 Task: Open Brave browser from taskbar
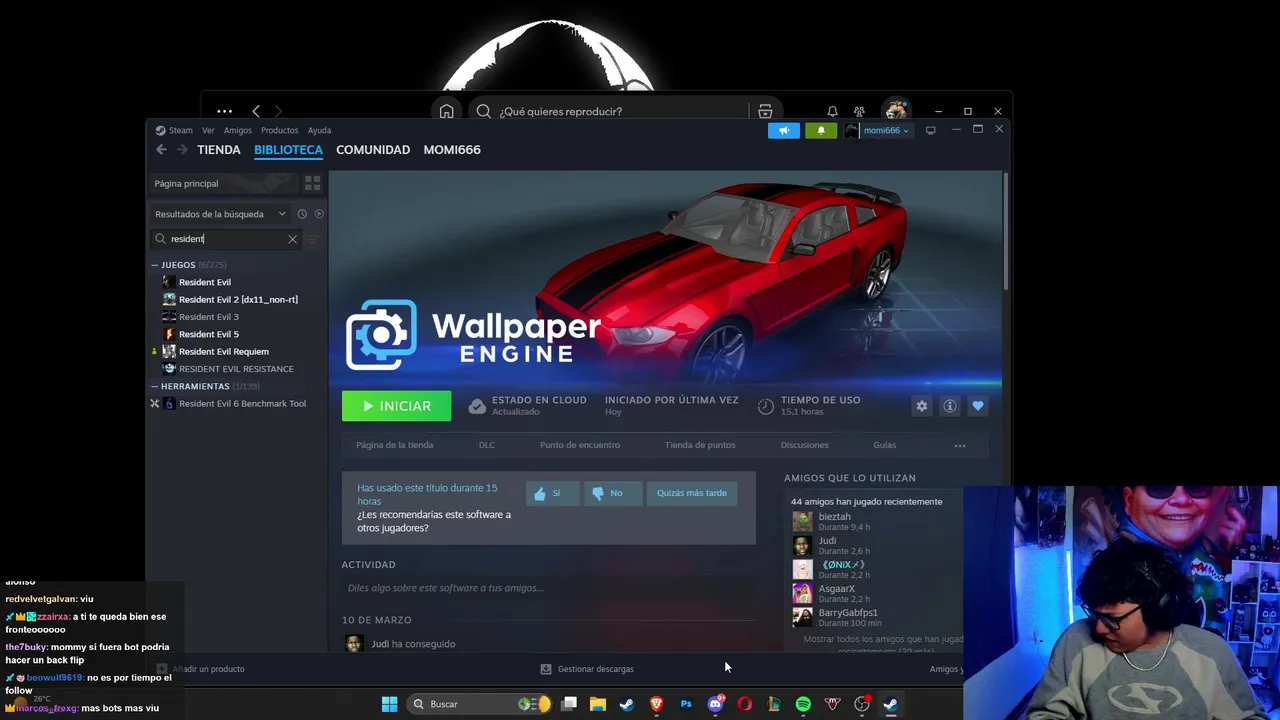point(656,704)
